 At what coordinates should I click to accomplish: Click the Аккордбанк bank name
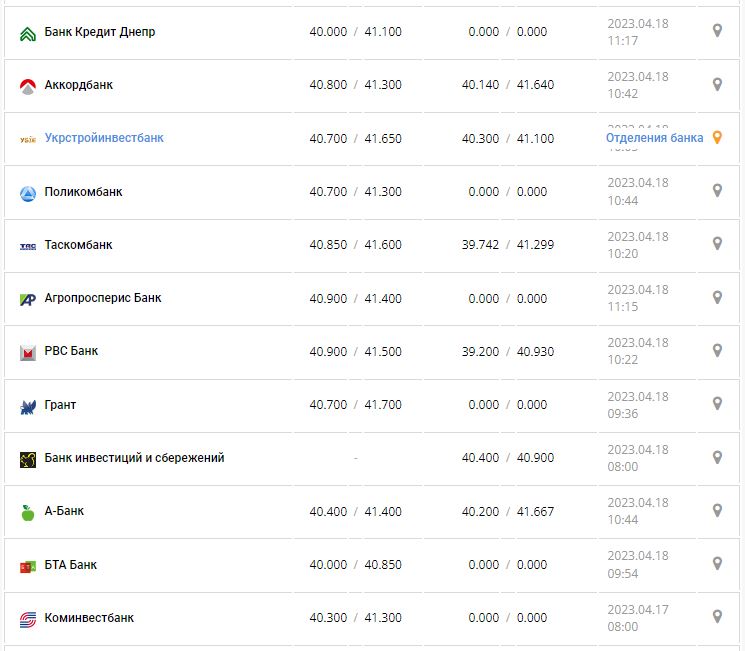click(79, 85)
